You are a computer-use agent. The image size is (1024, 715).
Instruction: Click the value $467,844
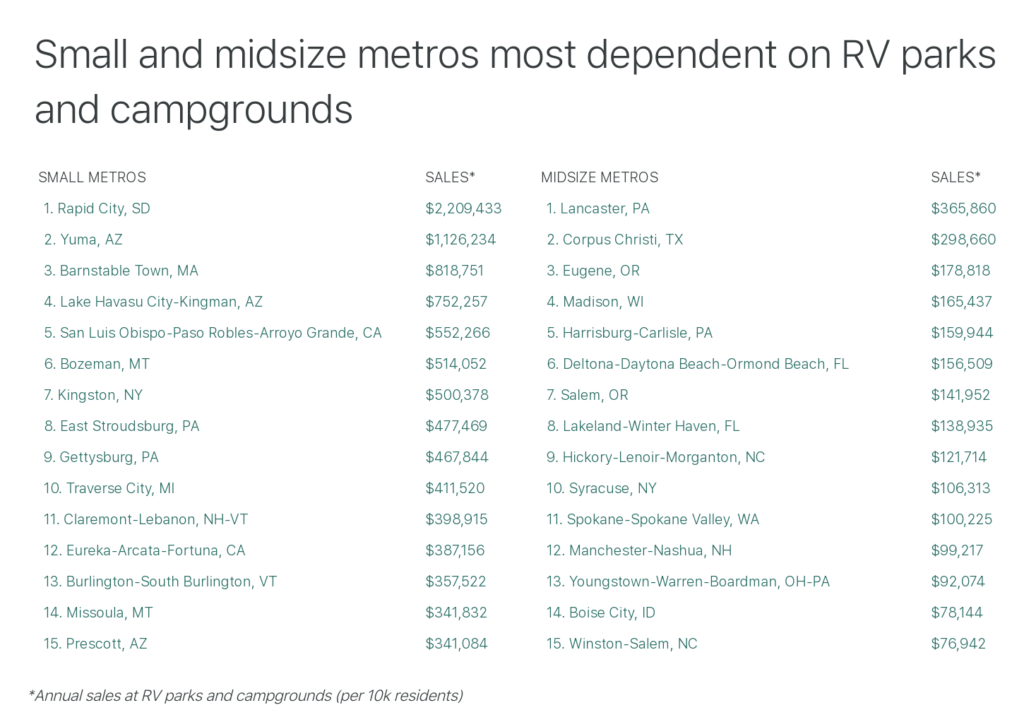click(x=456, y=457)
